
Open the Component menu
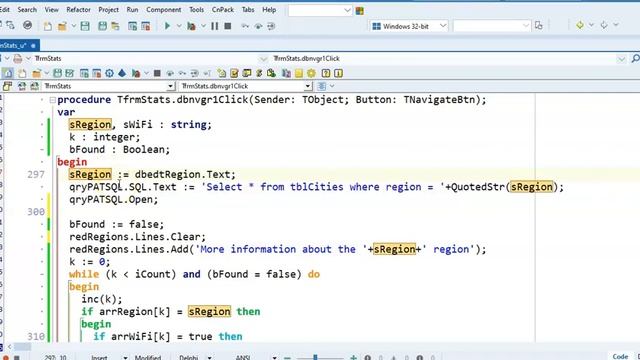164,9
